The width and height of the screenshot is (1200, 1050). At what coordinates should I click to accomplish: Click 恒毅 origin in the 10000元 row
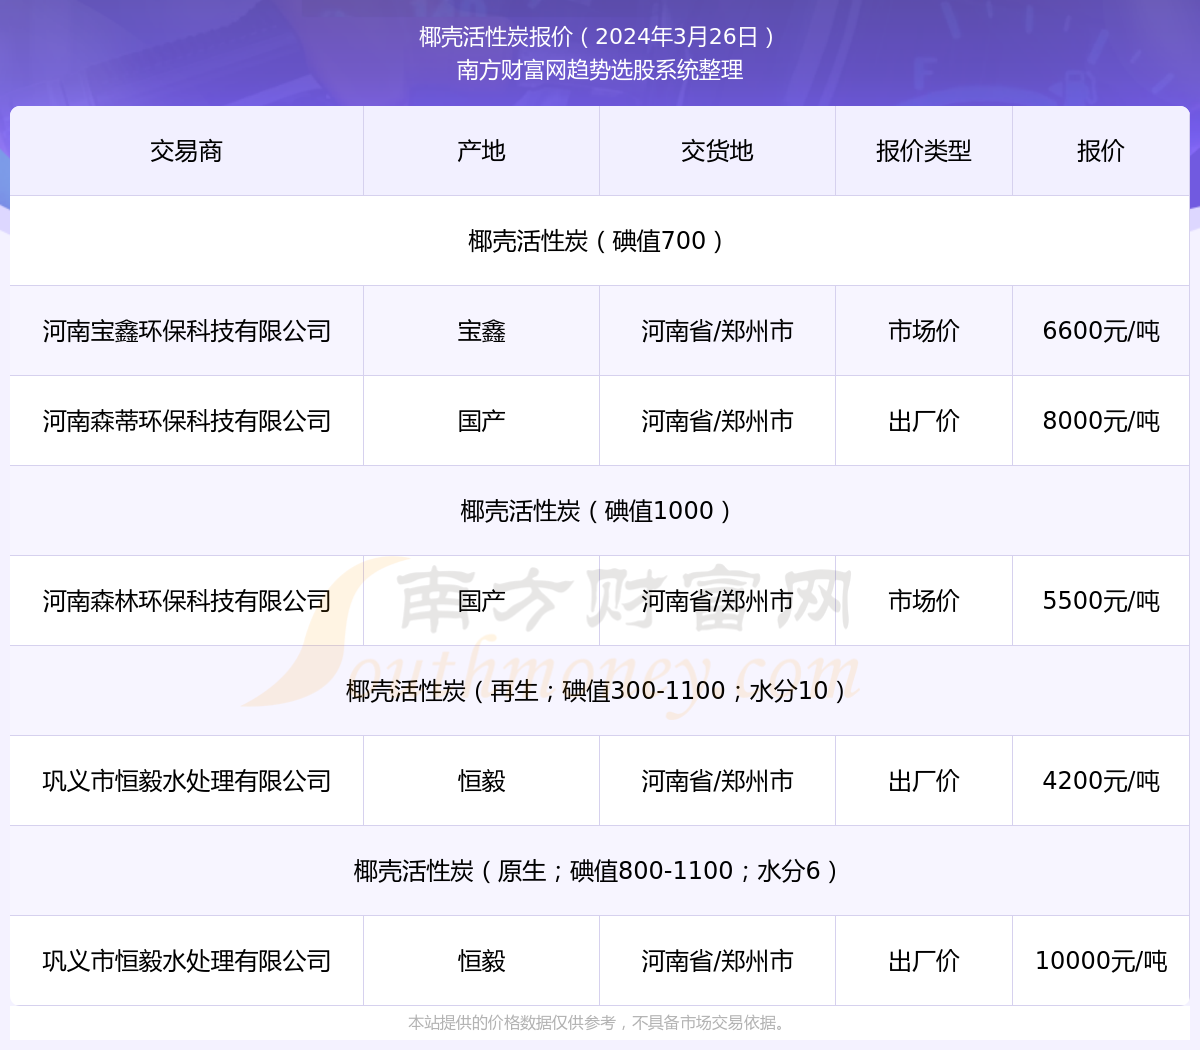pyautogui.click(x=481, y=961)
